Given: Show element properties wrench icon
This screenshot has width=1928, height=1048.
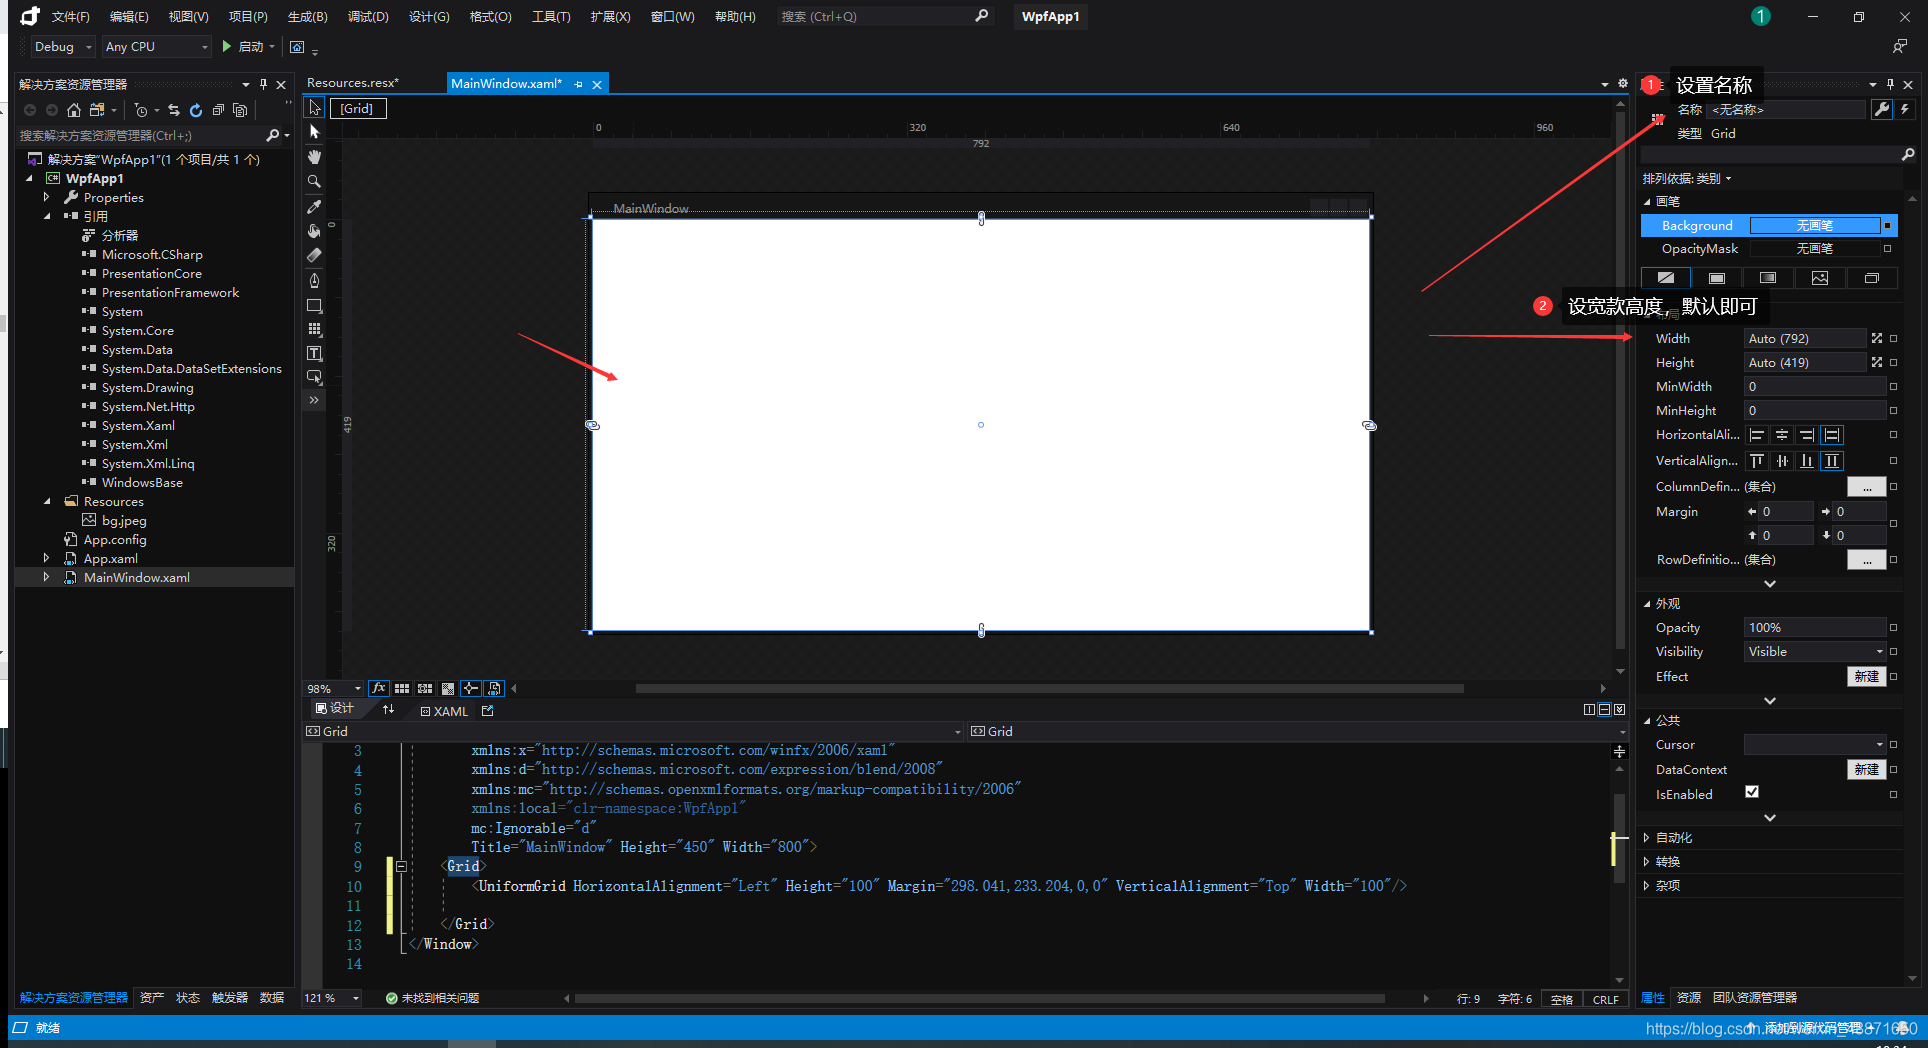Looking at the screenshot, I should [1882, 109].
